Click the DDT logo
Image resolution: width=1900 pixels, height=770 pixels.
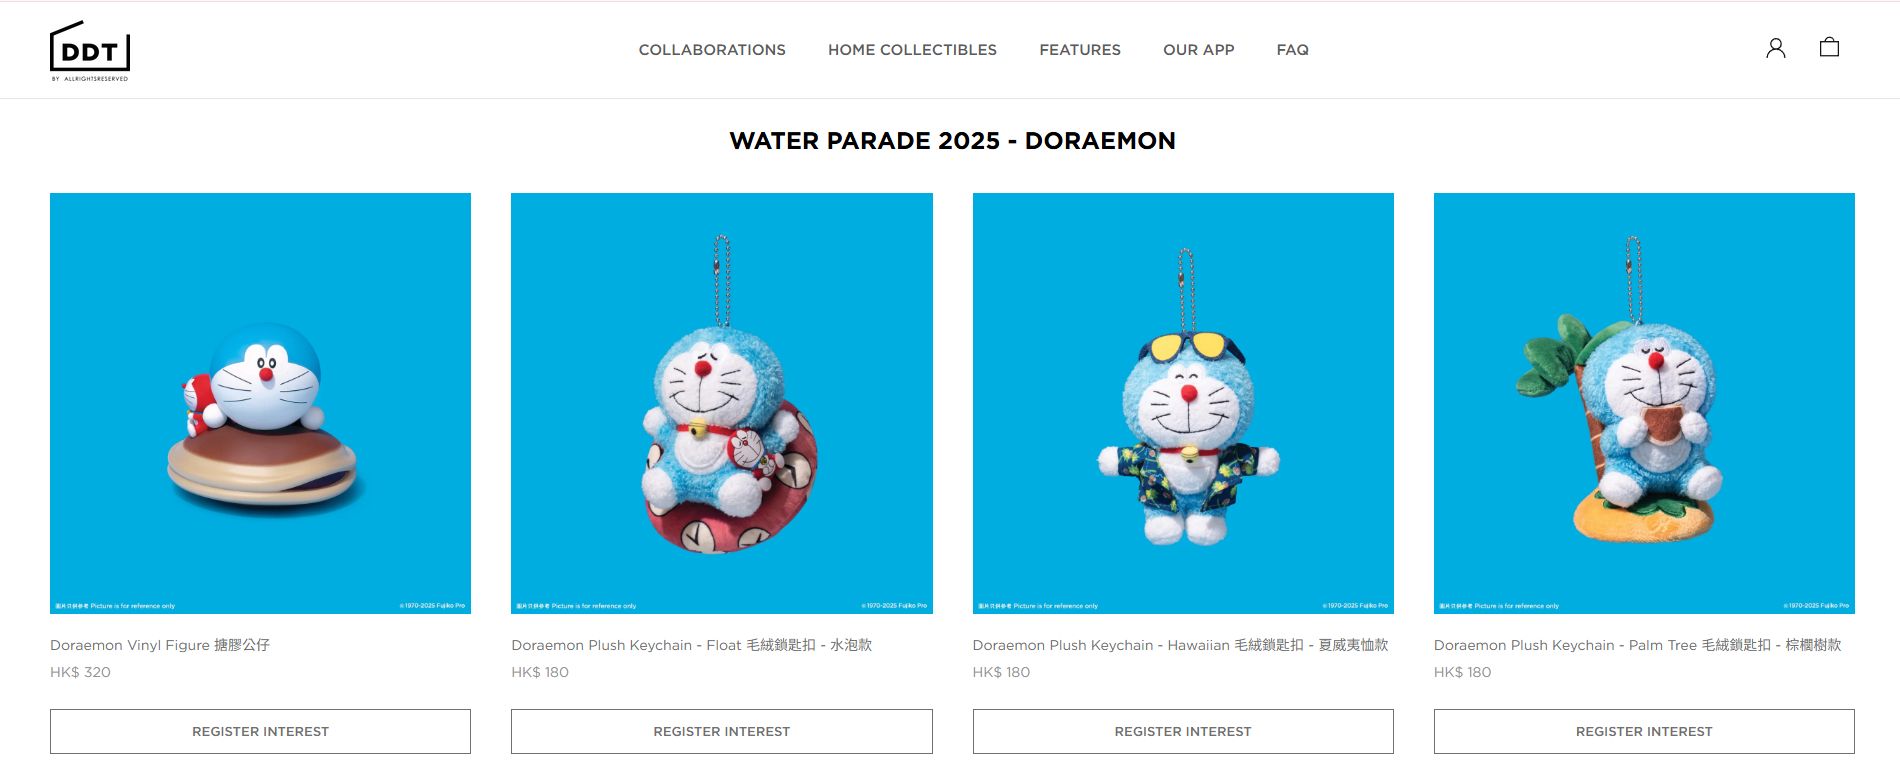90,51
